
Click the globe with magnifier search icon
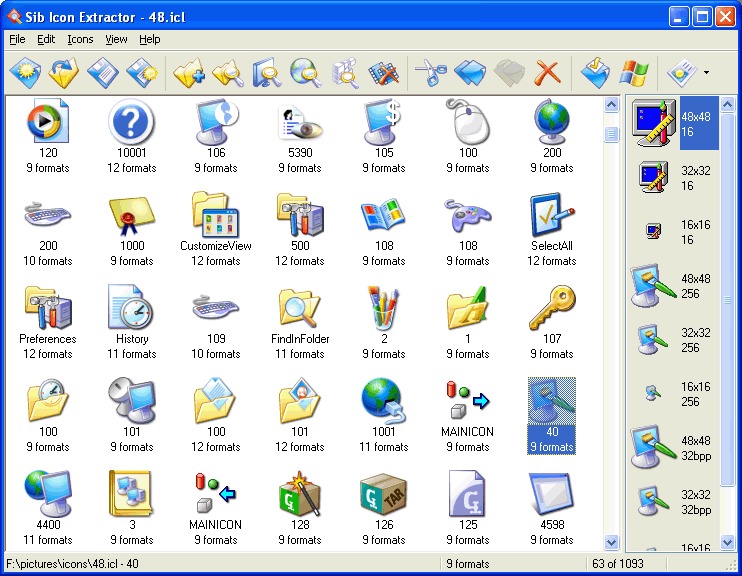click(x=306, y=73)
